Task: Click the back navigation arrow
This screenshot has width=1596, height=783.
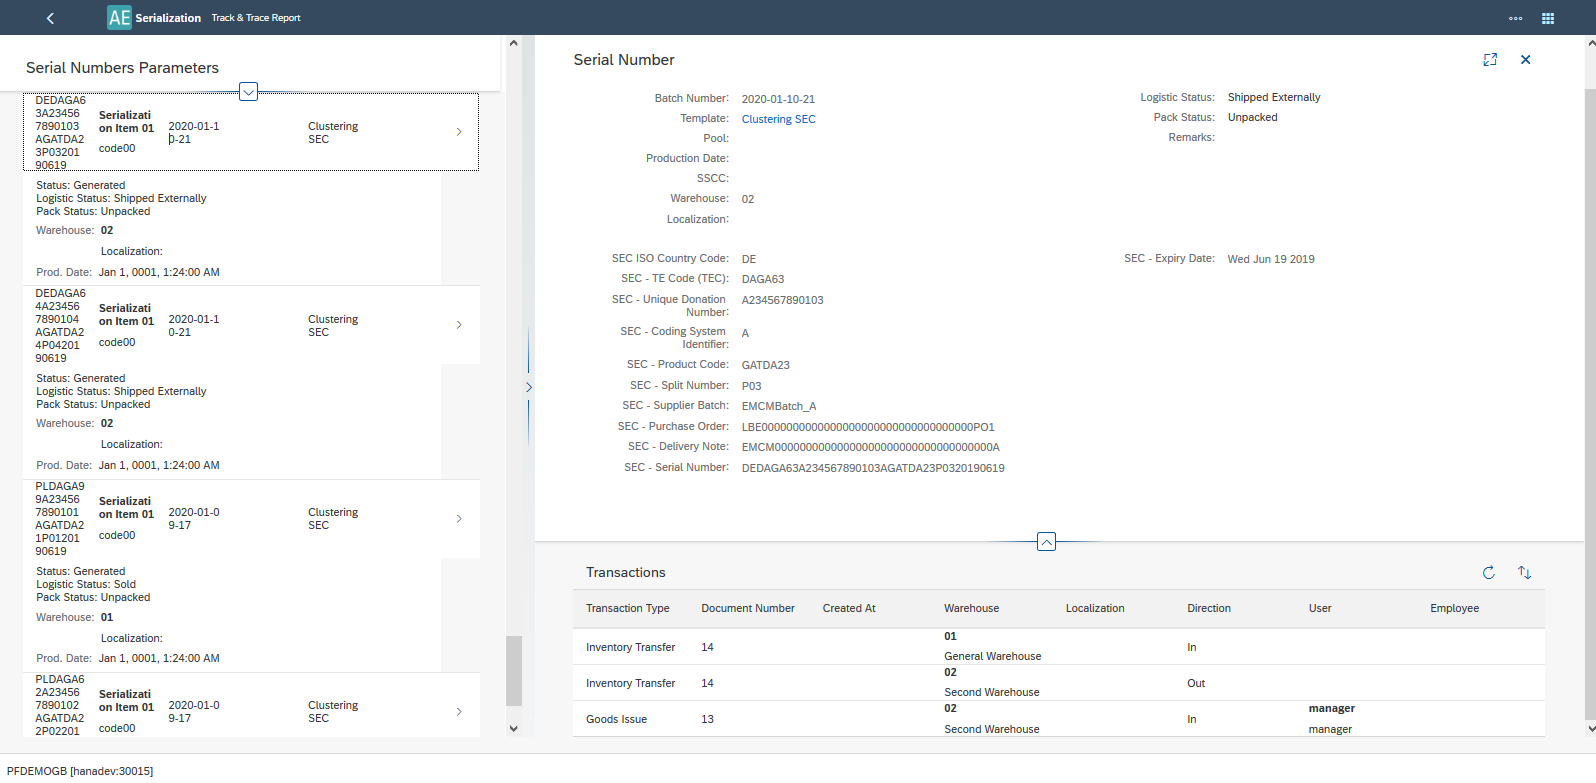Action: tap(50, 18)
